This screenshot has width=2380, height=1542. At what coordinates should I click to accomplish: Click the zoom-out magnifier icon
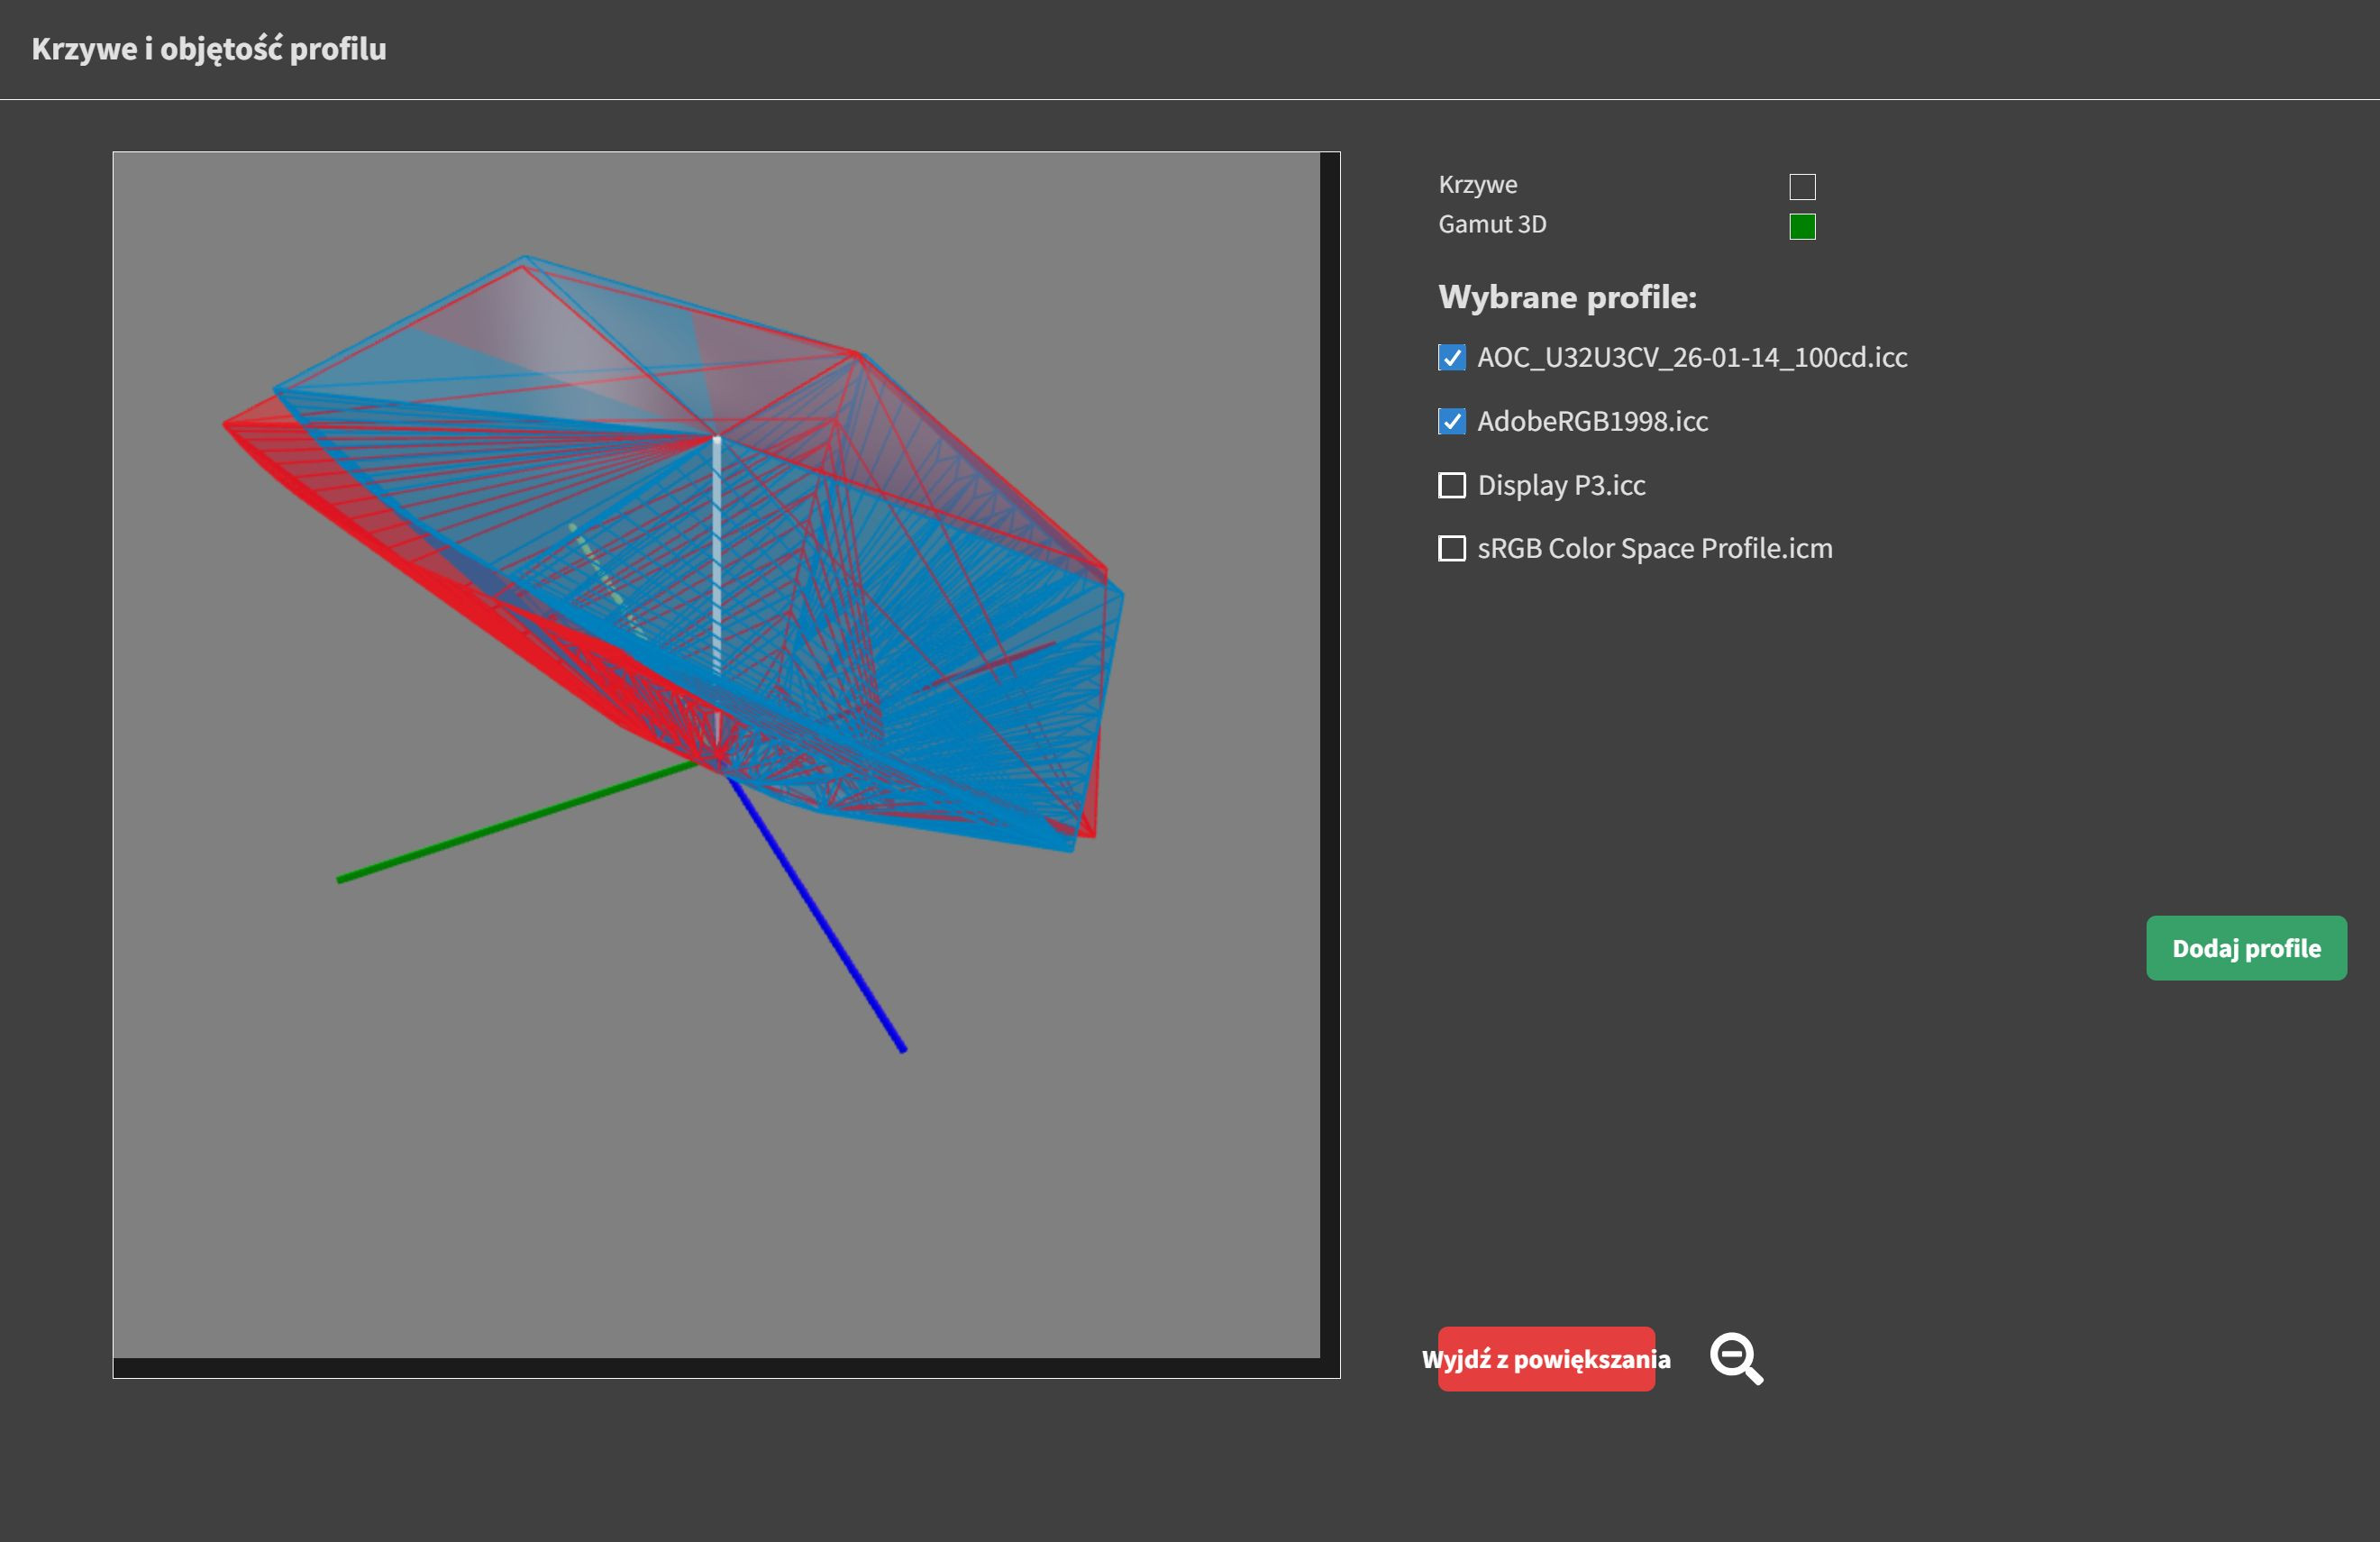click(1735, 1358)
